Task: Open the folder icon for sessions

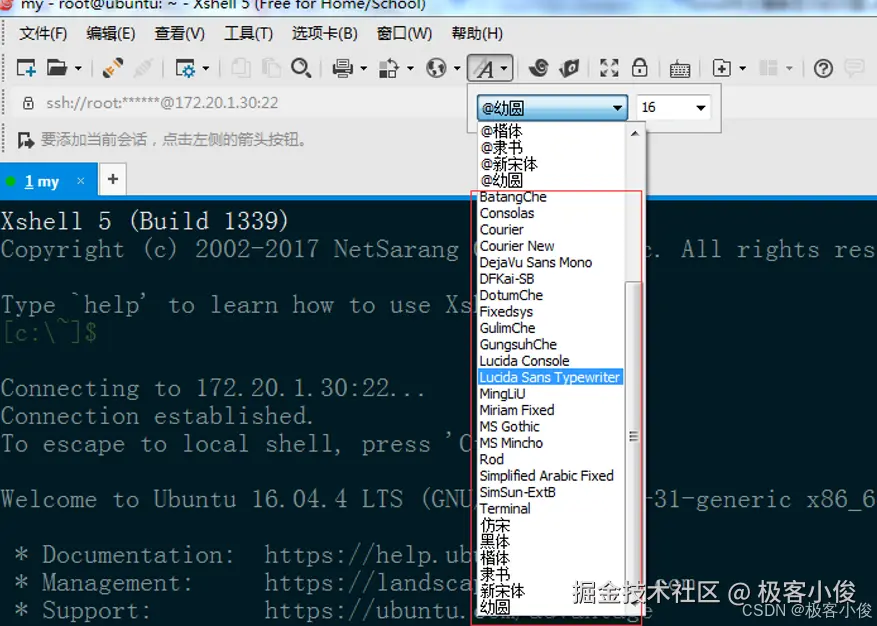Action: coord(56,68)
